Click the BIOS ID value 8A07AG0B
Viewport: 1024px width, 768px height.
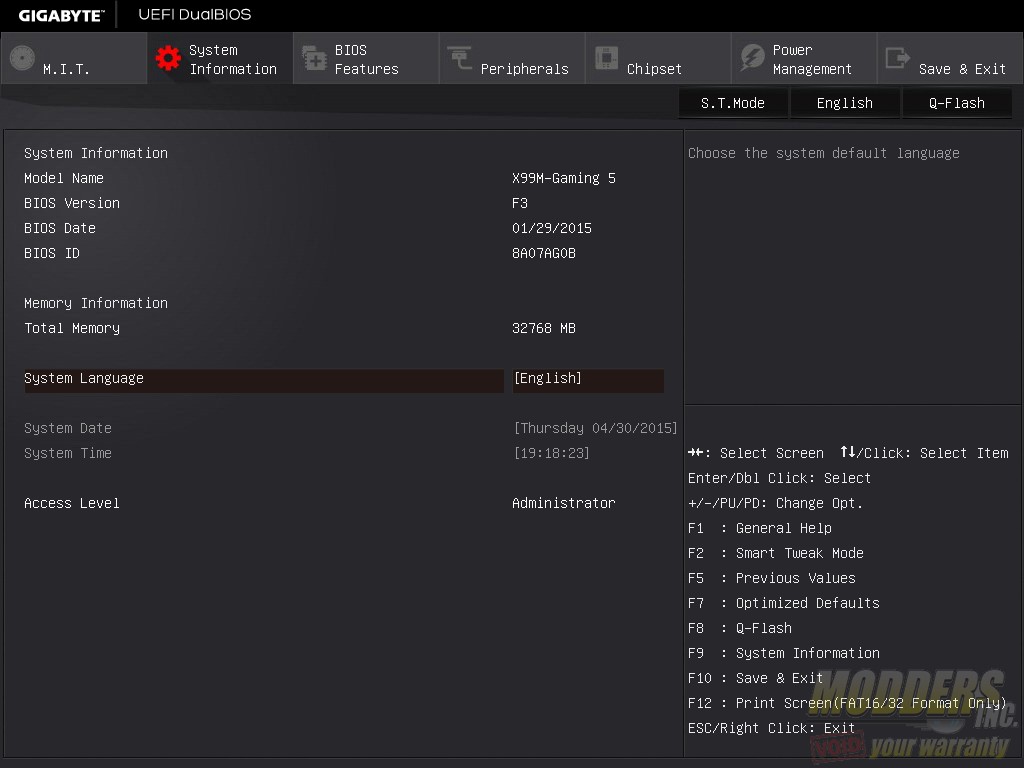pyautogui.click(x=544, y=253)
